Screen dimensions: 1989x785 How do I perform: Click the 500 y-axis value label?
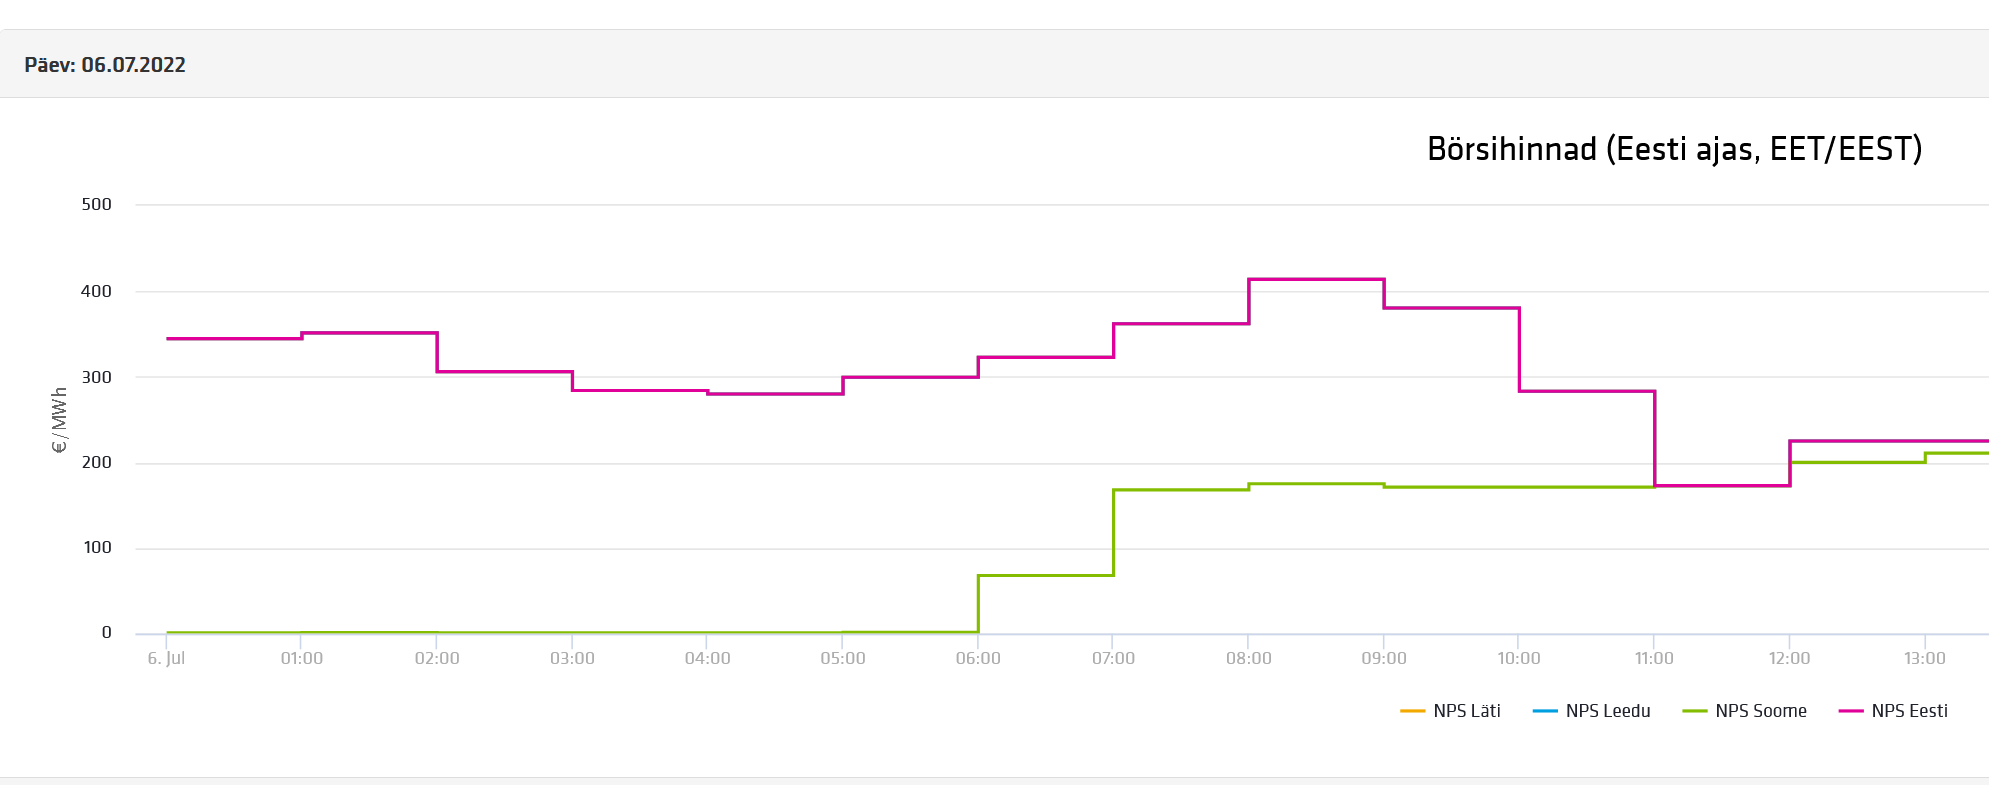pyautogui.click(x=96, y=204)
